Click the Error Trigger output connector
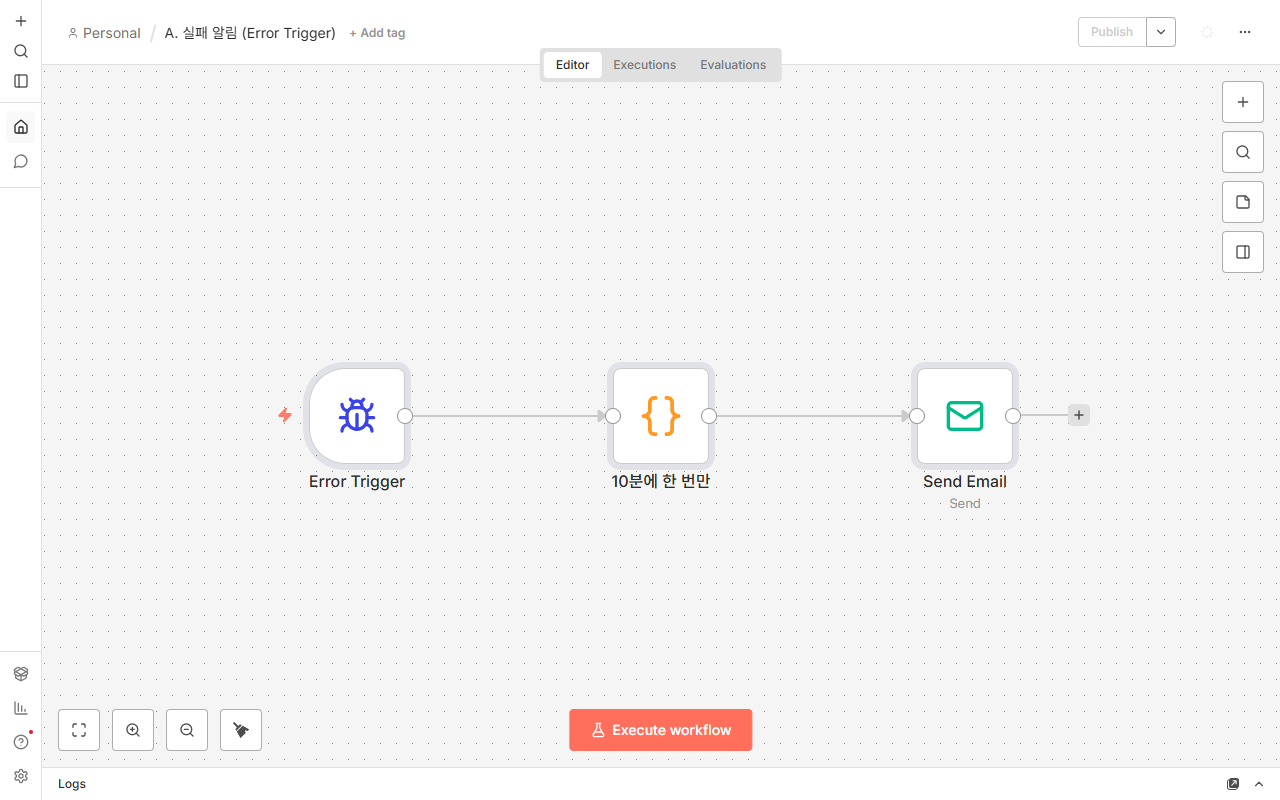This screenshot has width=1280, height=800. click(x=405, y=416)
